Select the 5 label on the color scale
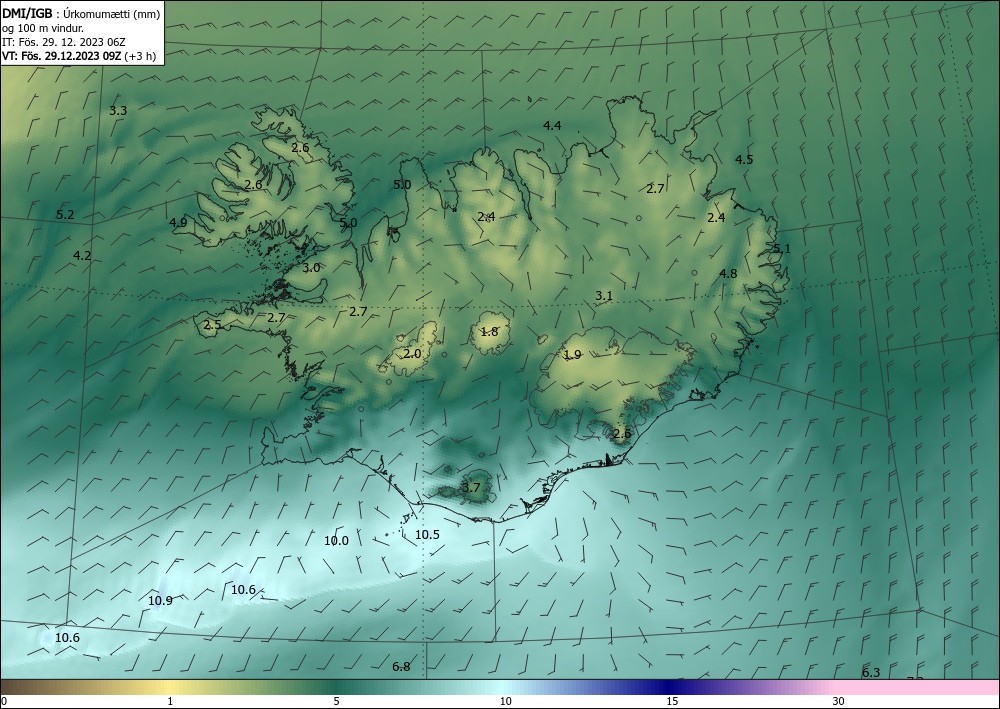The height and width of the screenshot is (709, 1000). [336, 701]
